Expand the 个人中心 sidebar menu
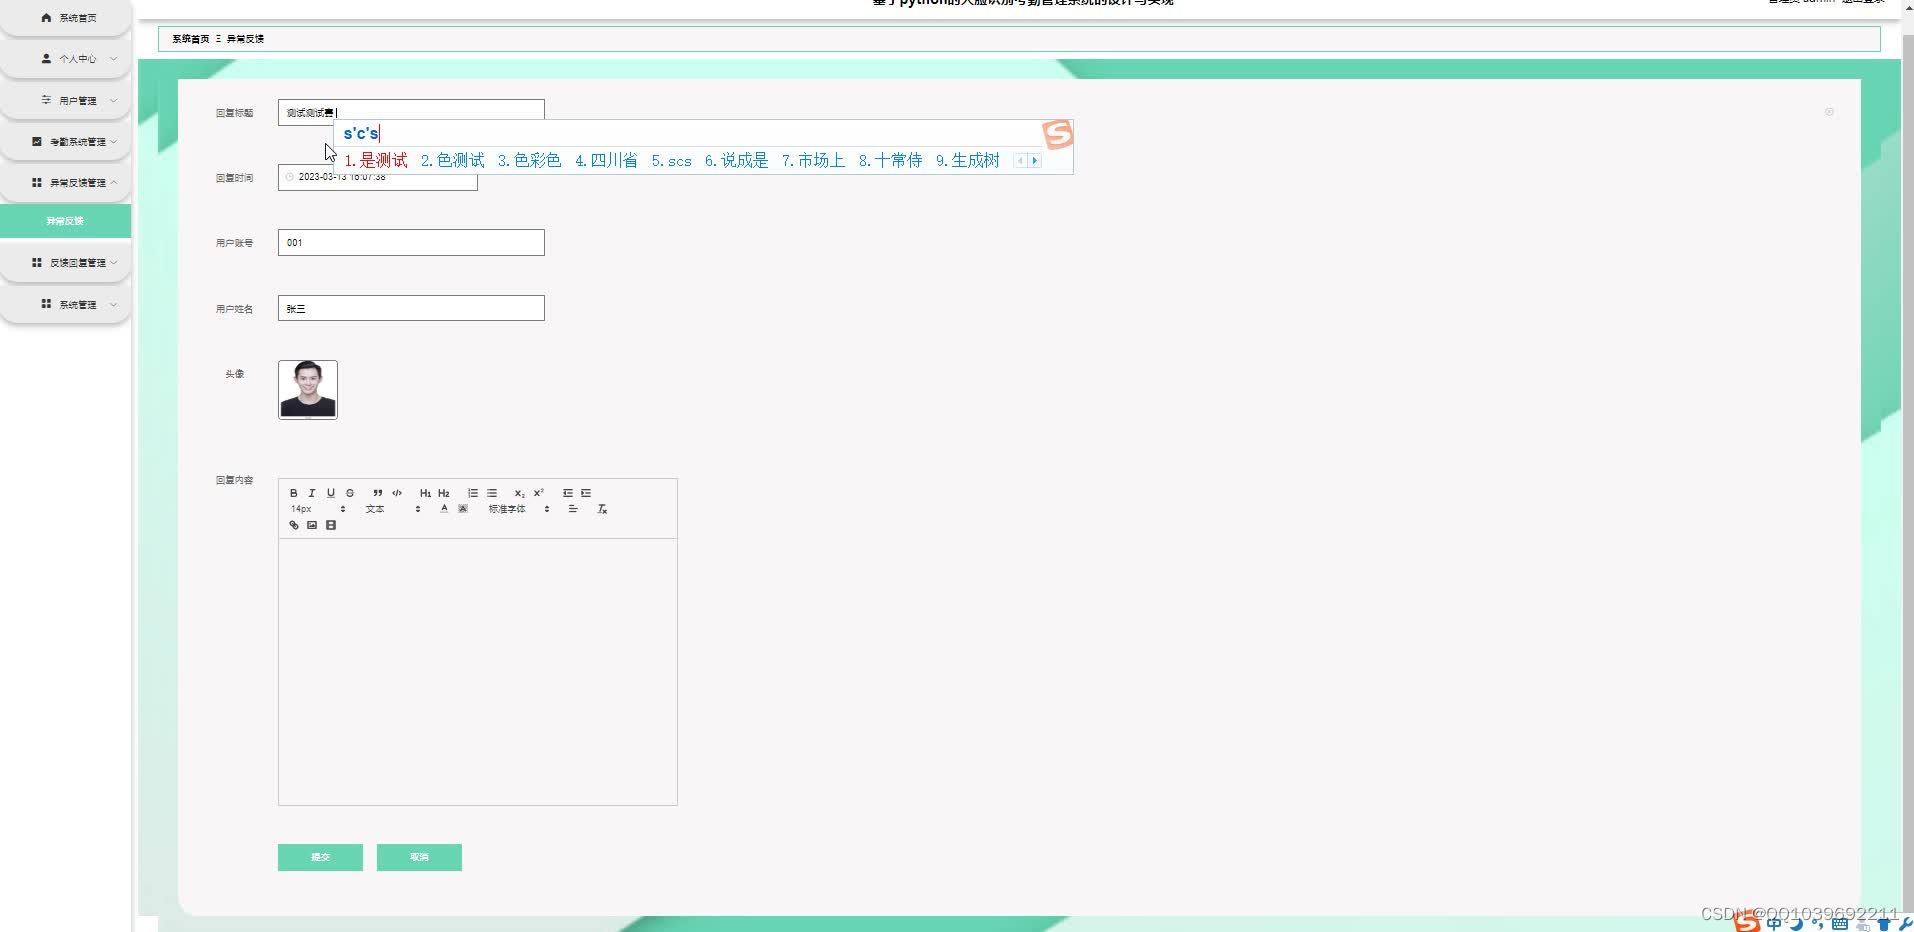Viewport: 1914px width, 932px height. pyautogui.click(x=66, y=59)
